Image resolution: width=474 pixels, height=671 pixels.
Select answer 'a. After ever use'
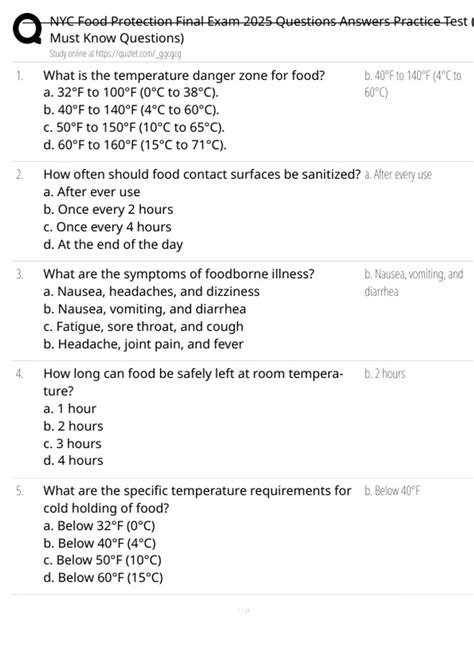tap(92, 192)
